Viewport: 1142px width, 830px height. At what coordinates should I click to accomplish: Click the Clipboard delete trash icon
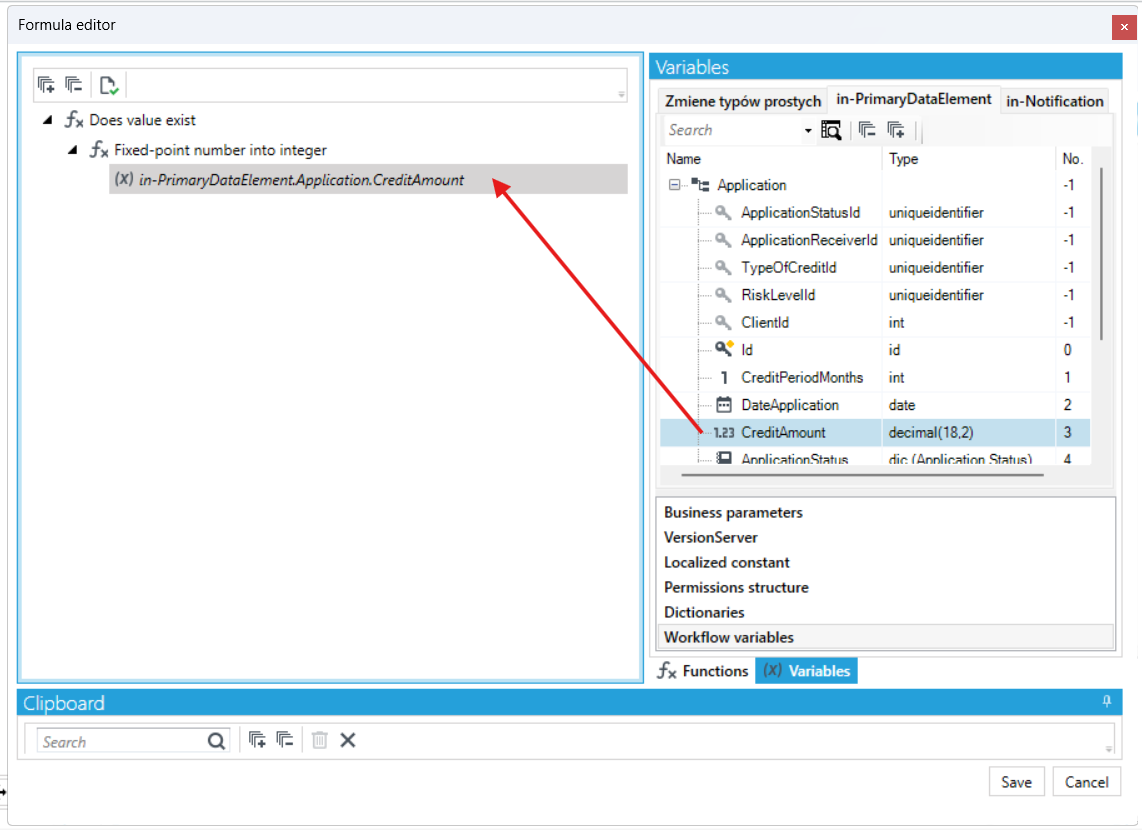point(319,740)
